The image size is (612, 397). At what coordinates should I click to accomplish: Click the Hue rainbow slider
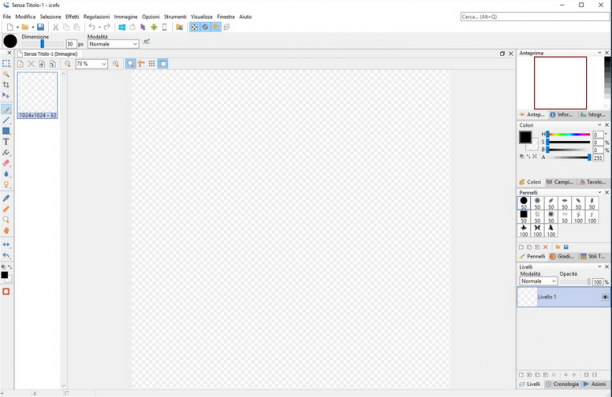568,134
